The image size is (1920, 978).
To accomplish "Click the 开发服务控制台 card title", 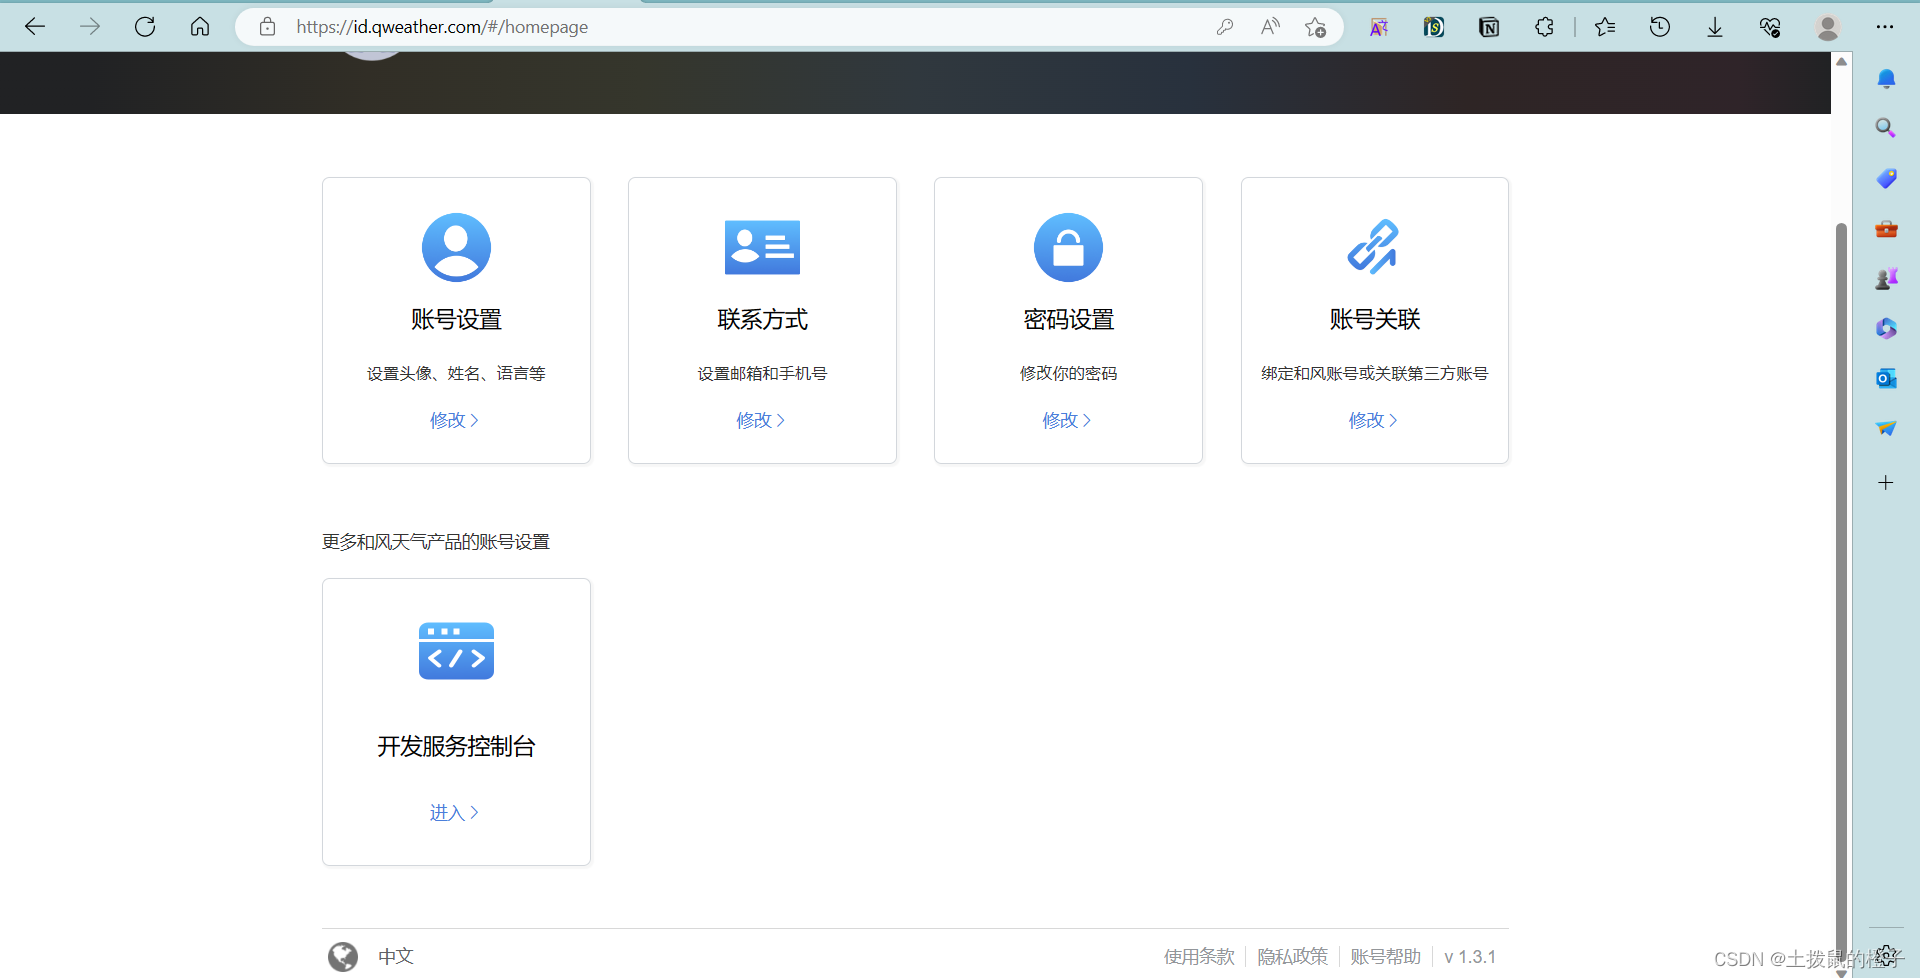I will point(456,747).
